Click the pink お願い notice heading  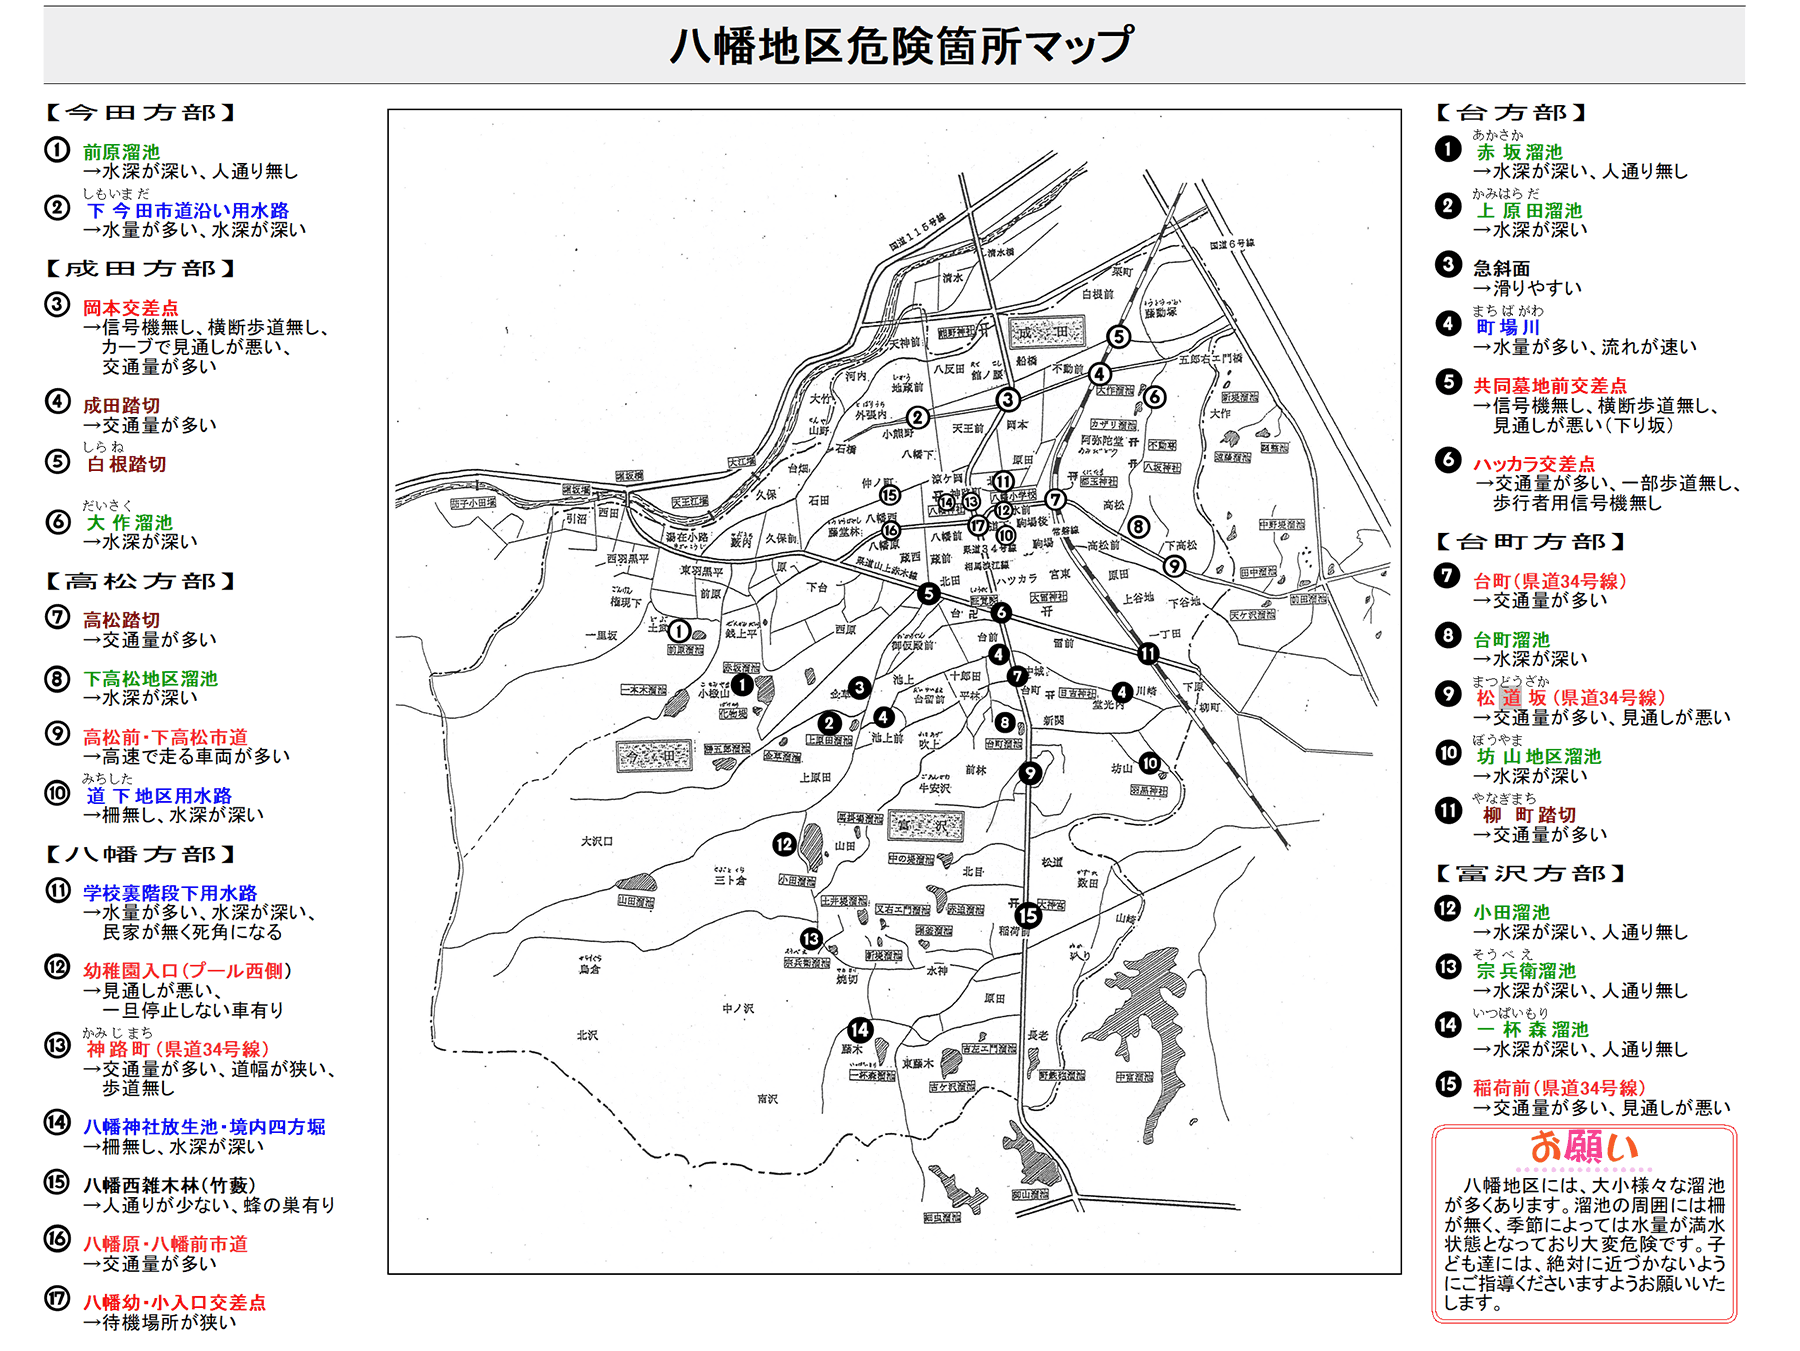(1584, 1147)
